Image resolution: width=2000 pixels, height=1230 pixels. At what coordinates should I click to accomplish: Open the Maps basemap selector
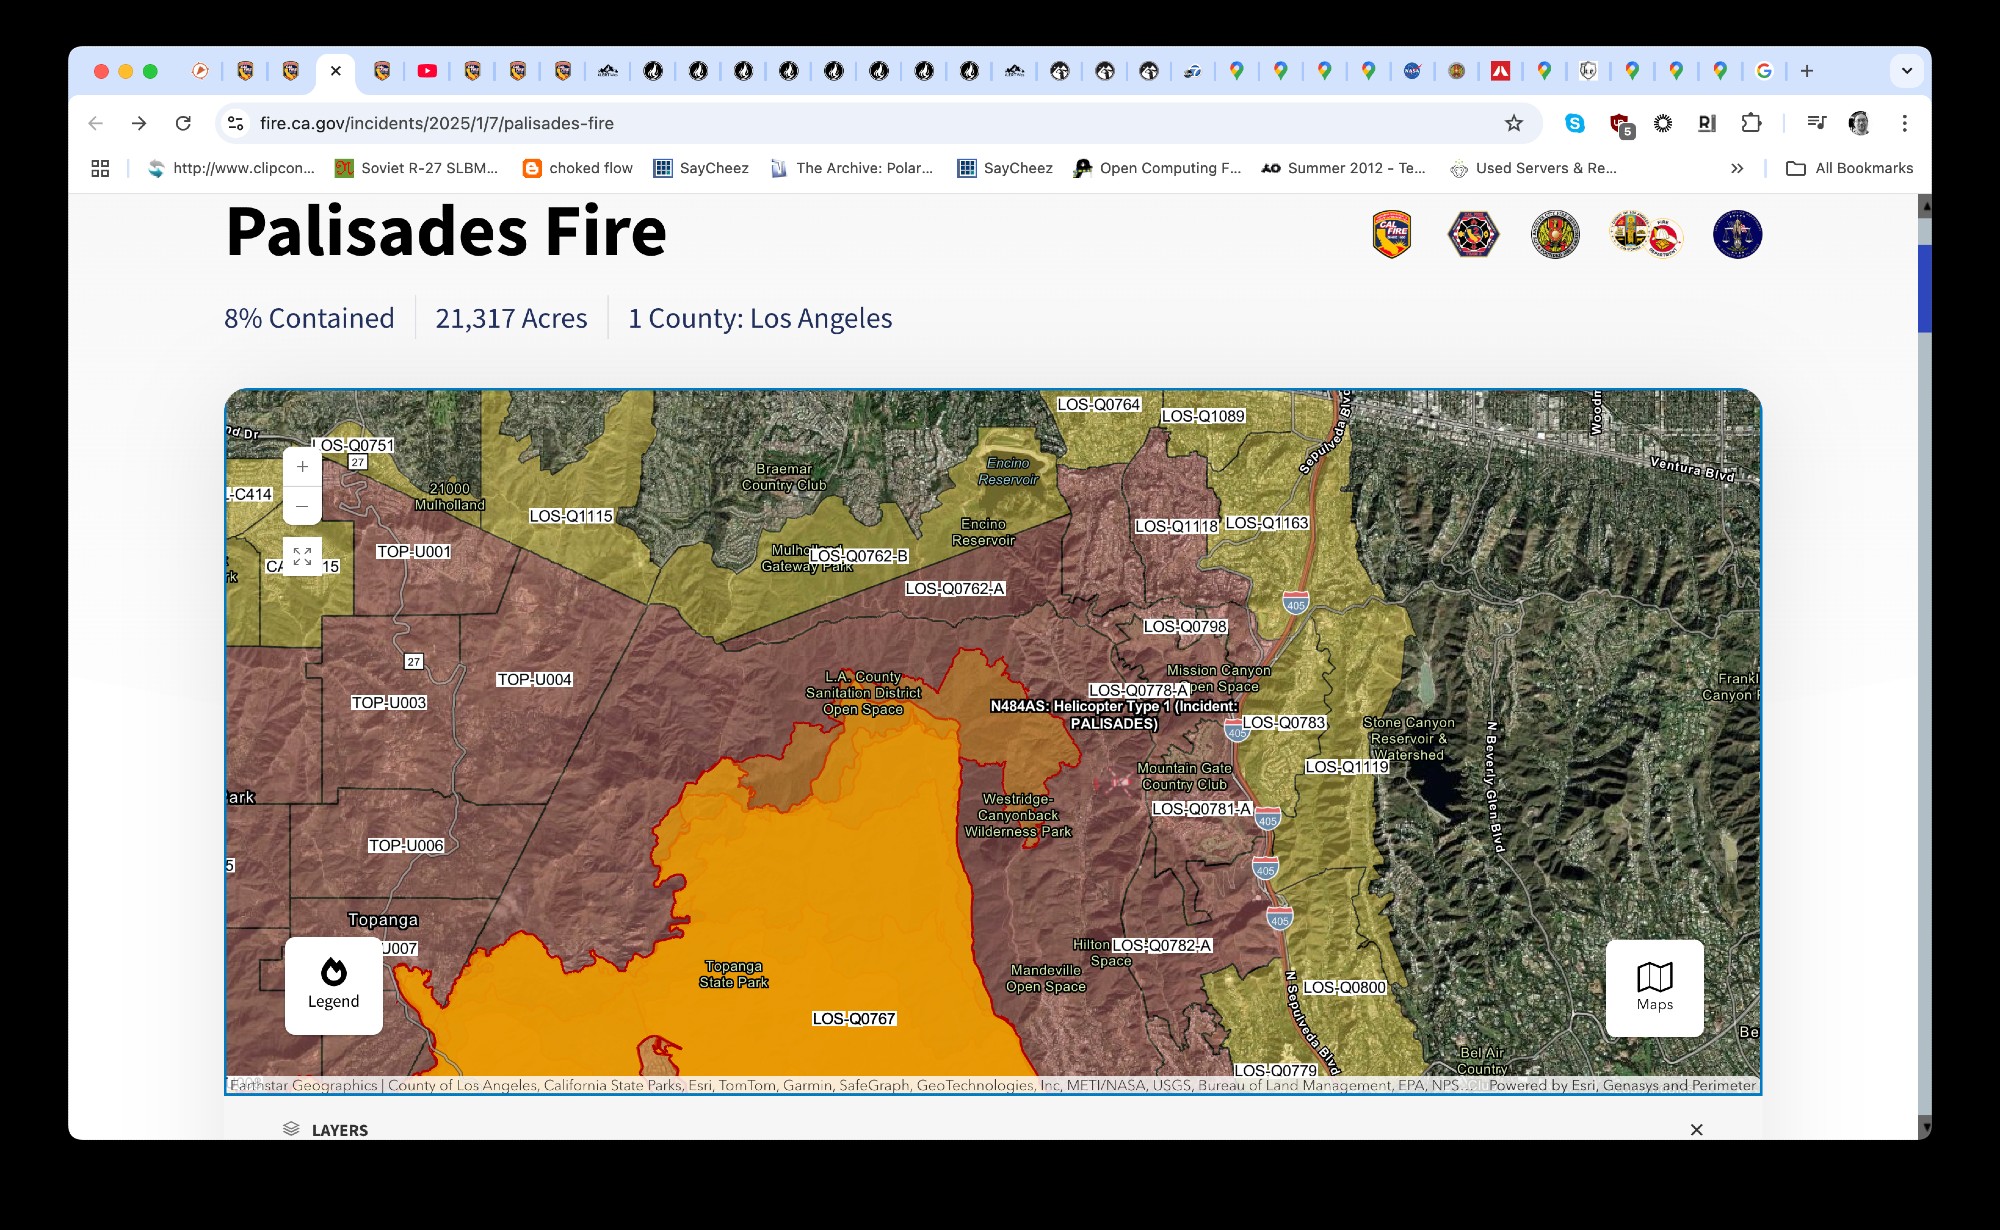[x=1654, y=987]
